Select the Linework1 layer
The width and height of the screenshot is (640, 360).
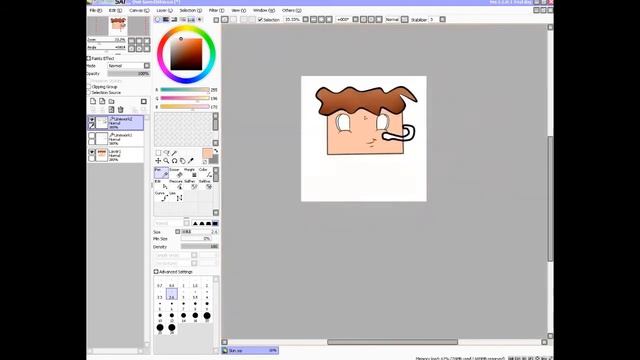pyautogui.click(x=116, y=139)
